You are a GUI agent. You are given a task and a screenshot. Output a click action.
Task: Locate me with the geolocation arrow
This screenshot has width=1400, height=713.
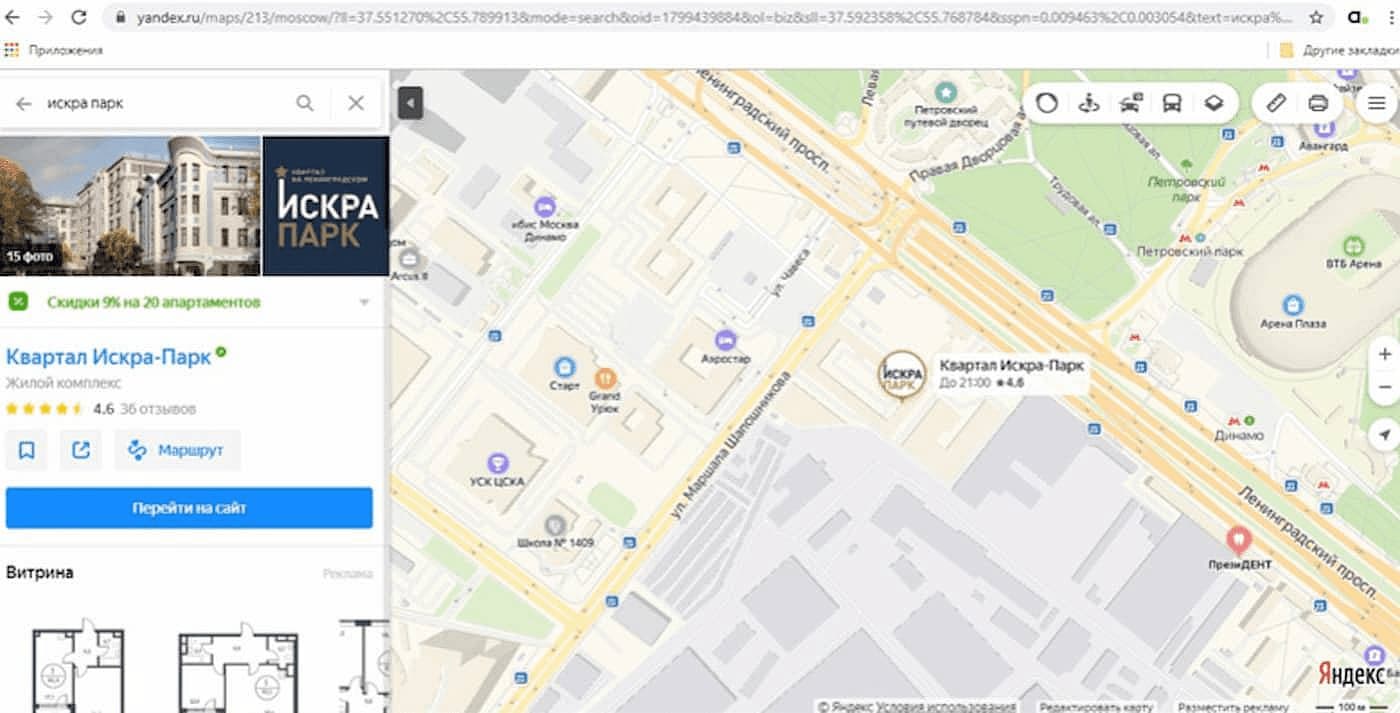(x=1384, y=435)
